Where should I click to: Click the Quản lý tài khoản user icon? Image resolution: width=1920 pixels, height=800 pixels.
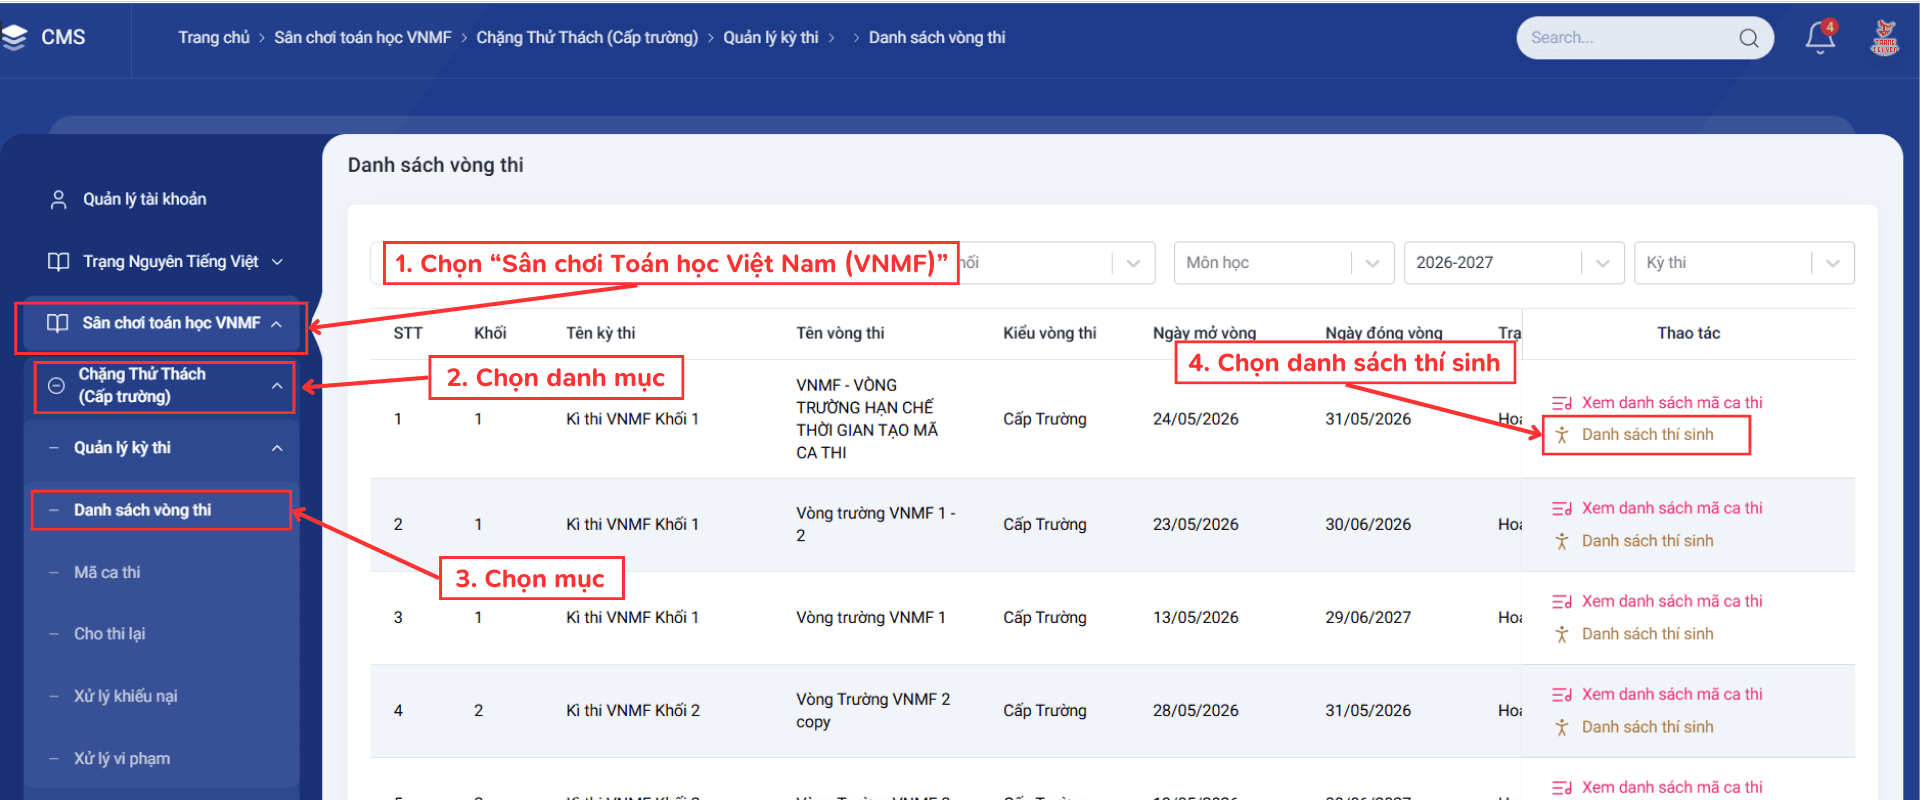[59, 200]
